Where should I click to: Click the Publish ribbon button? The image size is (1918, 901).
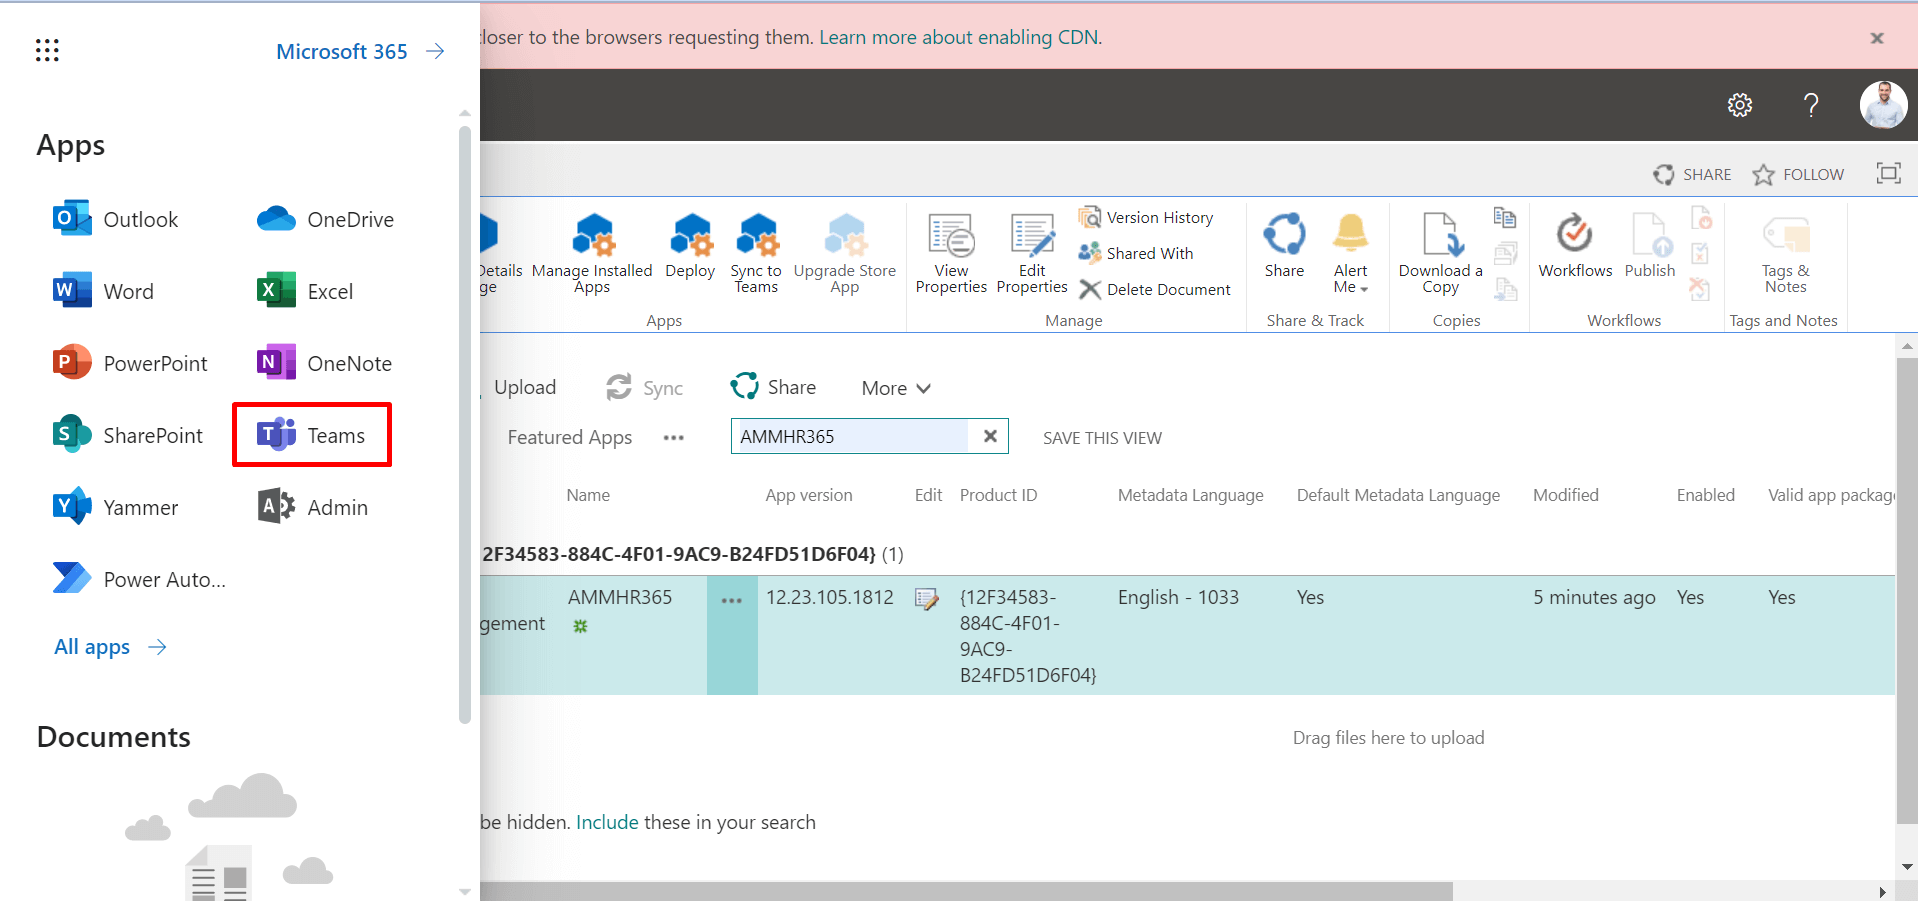pyautogui.click(x=1650, y=246)
